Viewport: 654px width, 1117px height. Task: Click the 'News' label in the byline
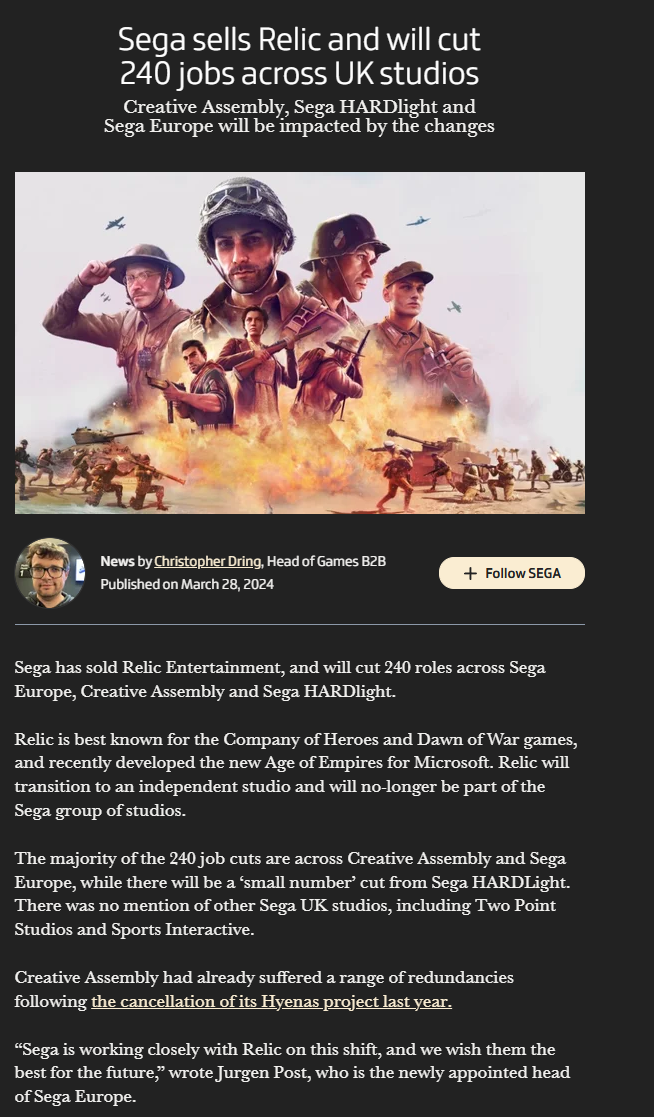click(x=118, y=561)
